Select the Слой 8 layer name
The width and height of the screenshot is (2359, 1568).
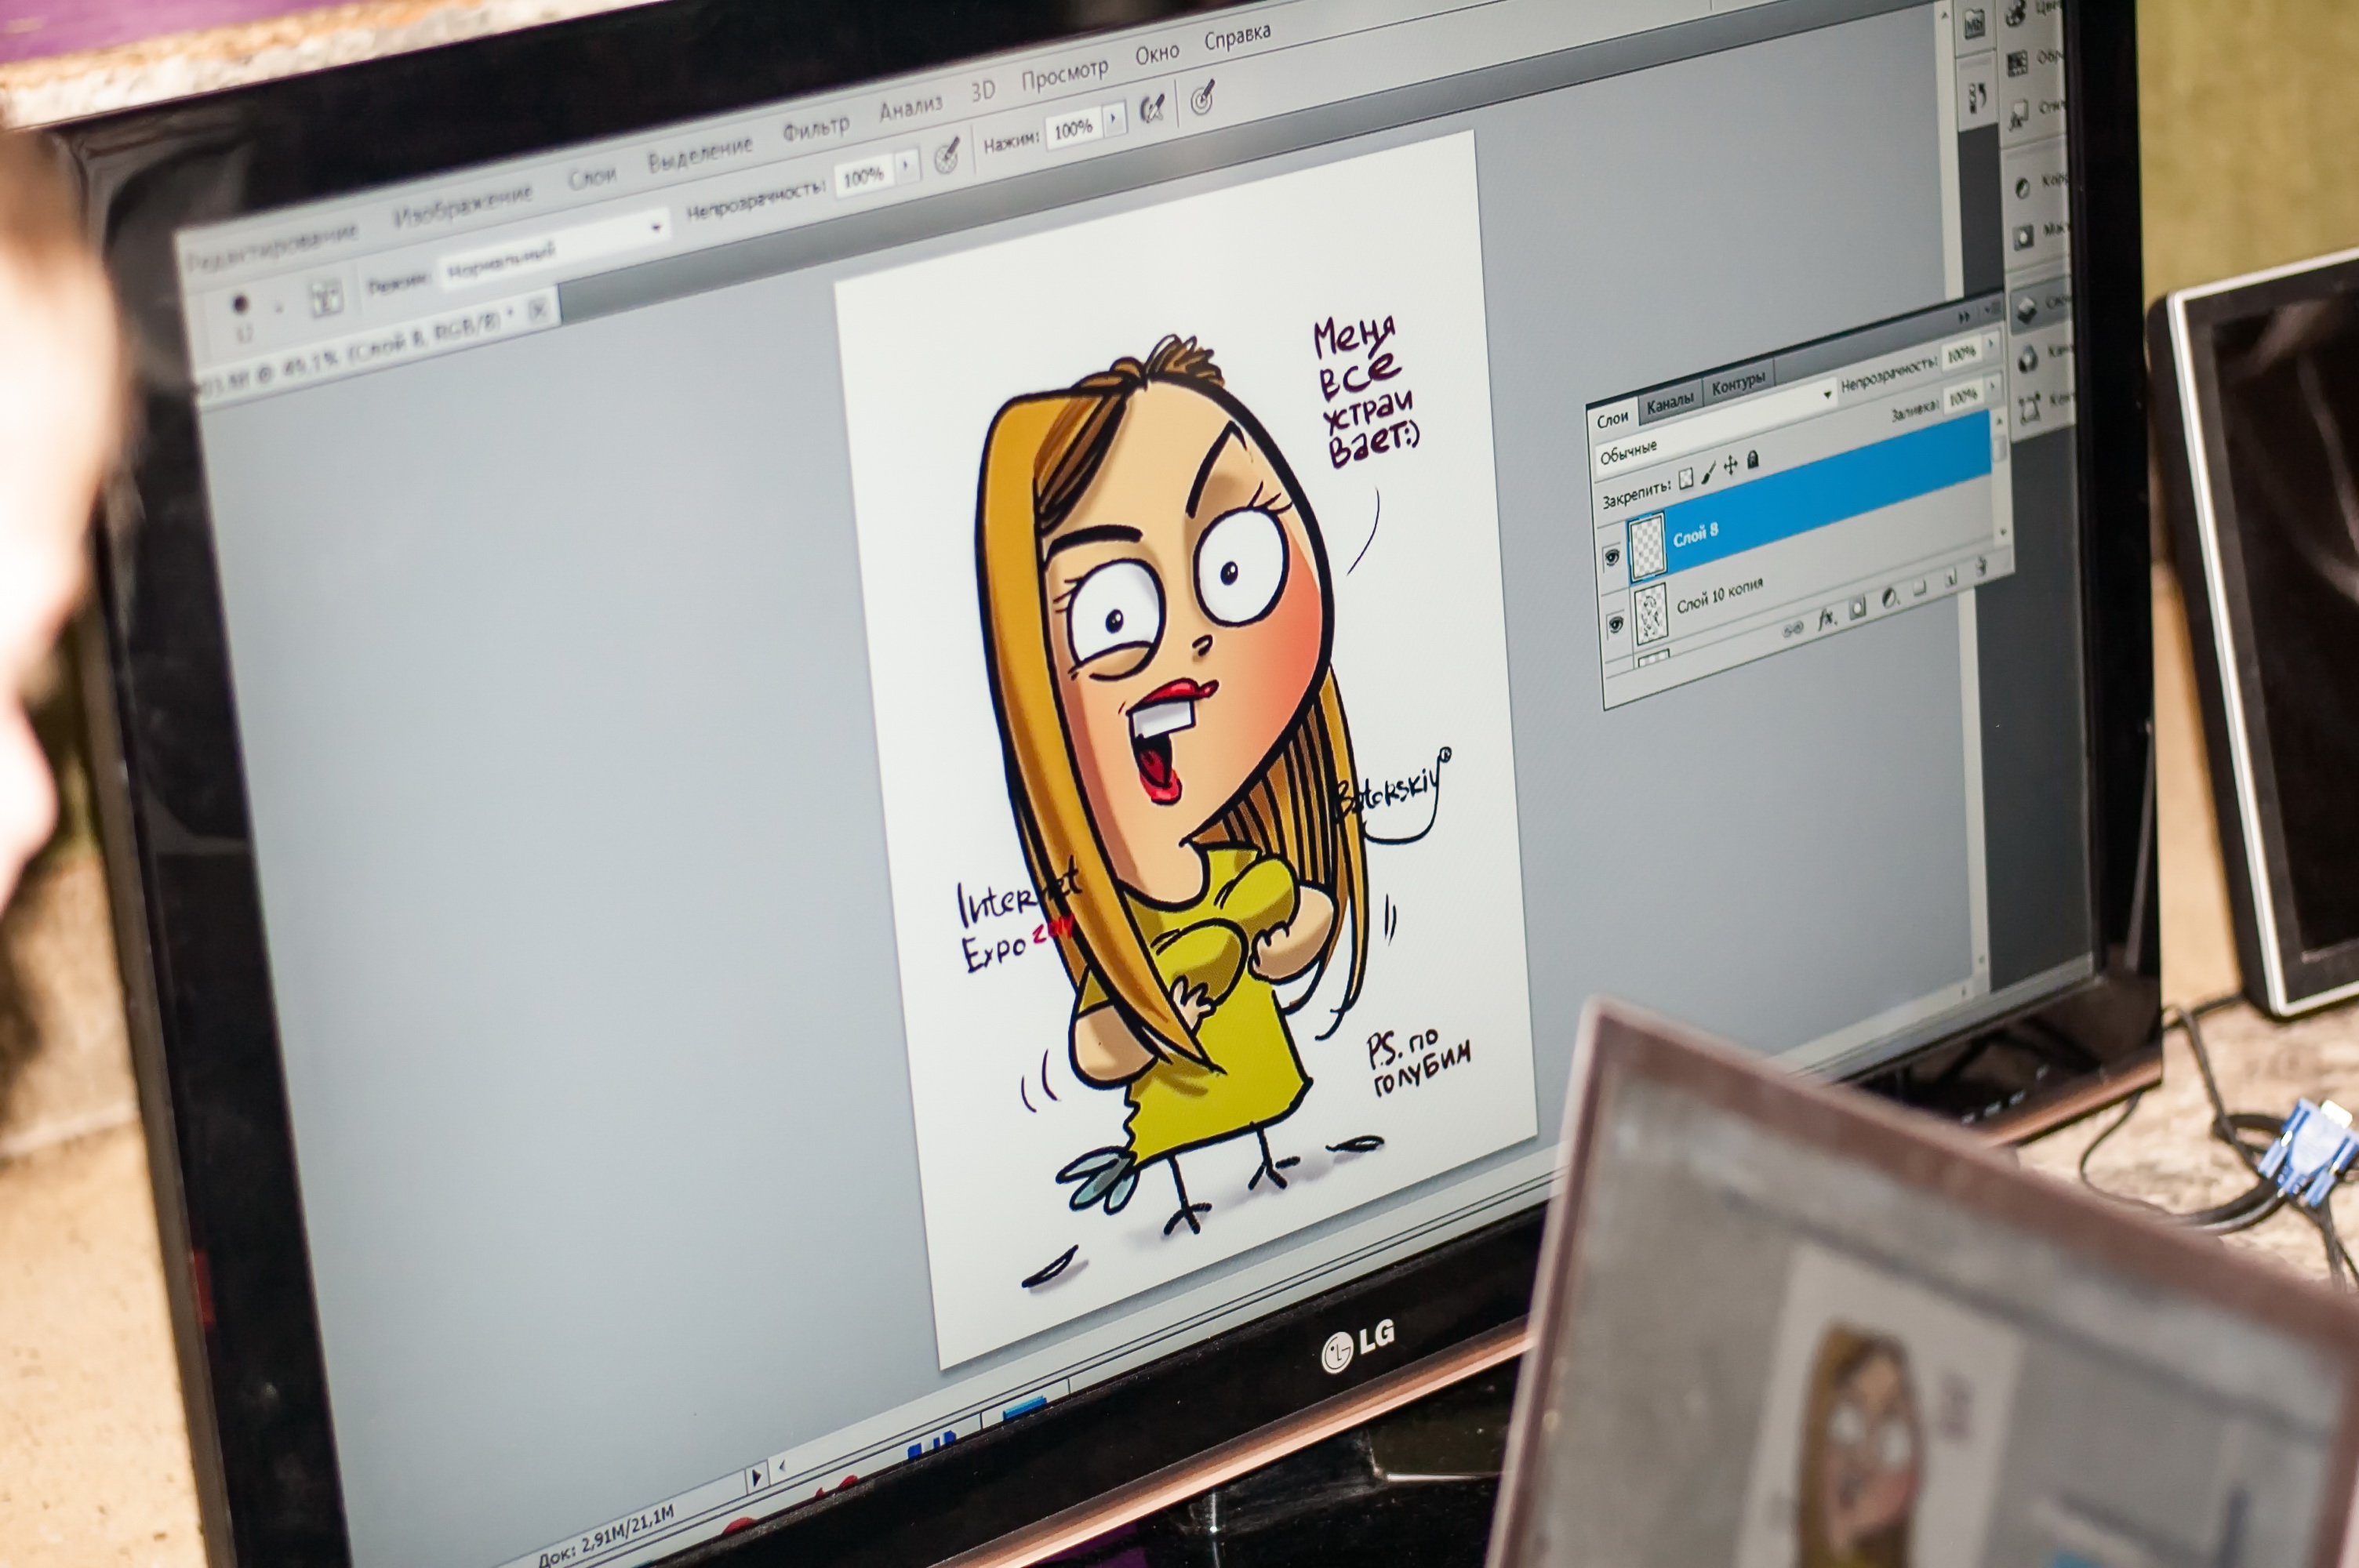1695,535
